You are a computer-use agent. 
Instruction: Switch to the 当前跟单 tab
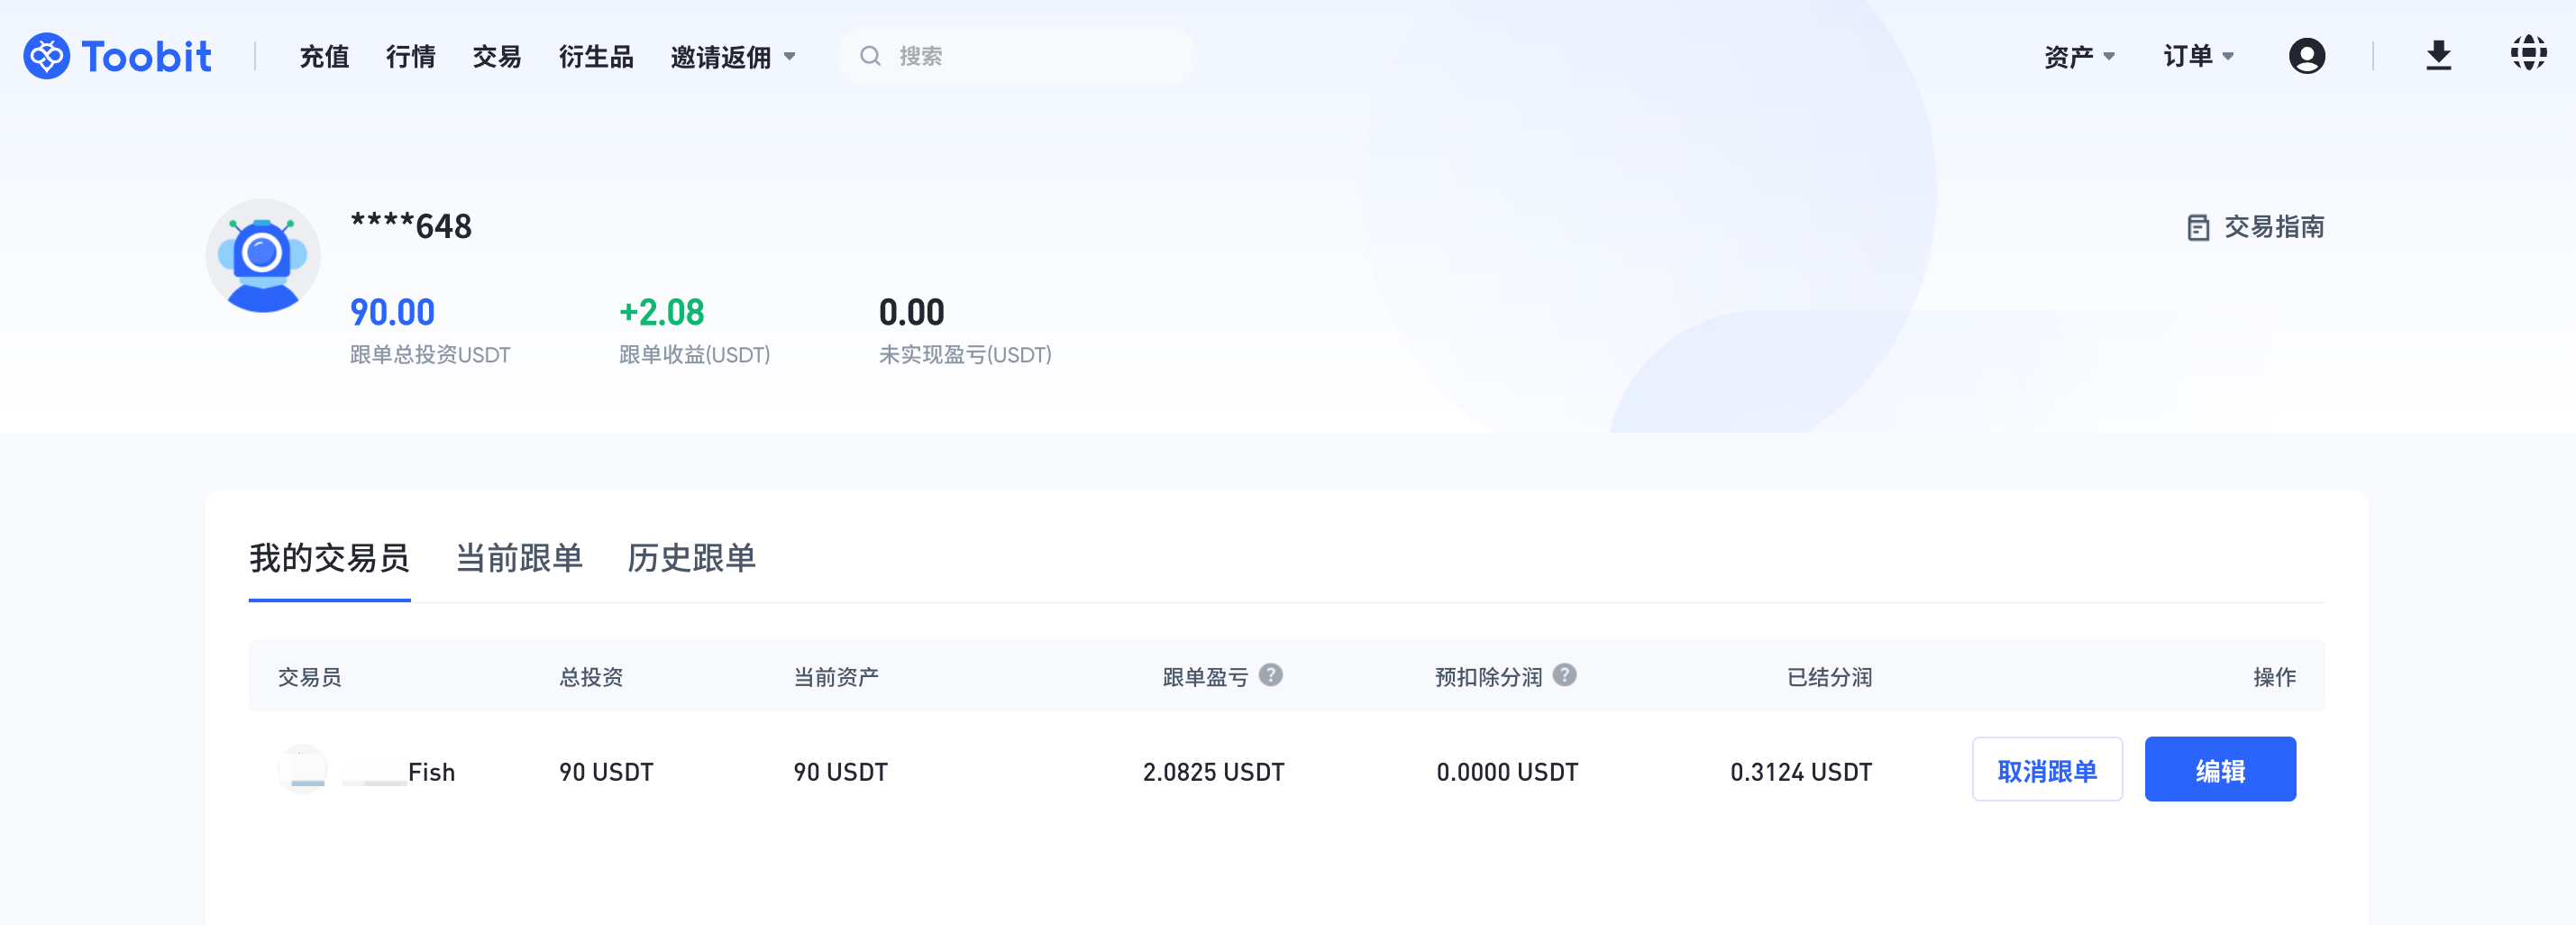(519, 558)
